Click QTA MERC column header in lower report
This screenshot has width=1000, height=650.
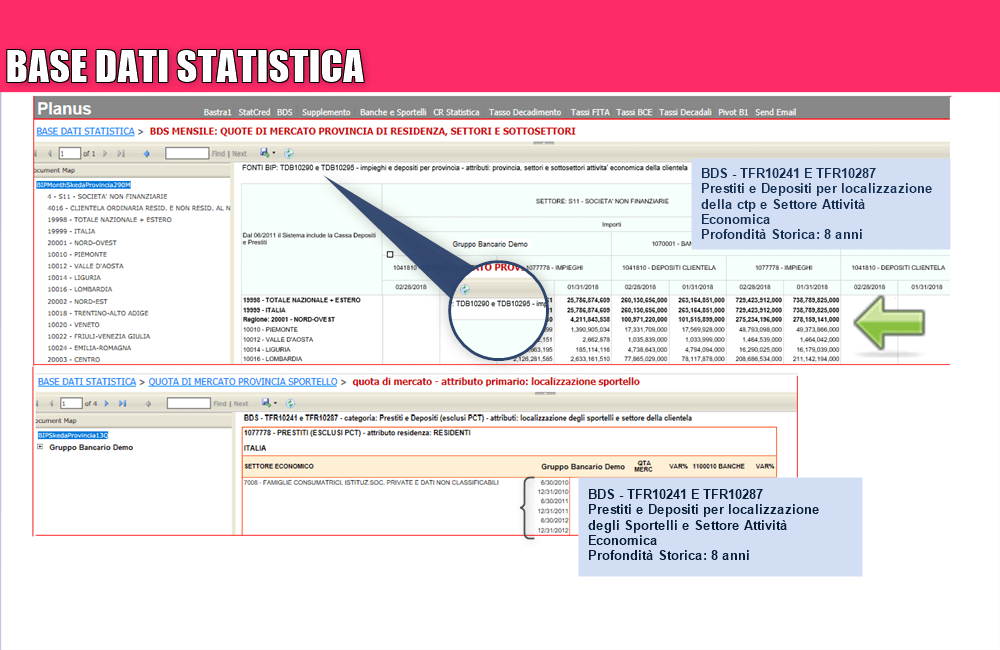[x=643, y=466]
